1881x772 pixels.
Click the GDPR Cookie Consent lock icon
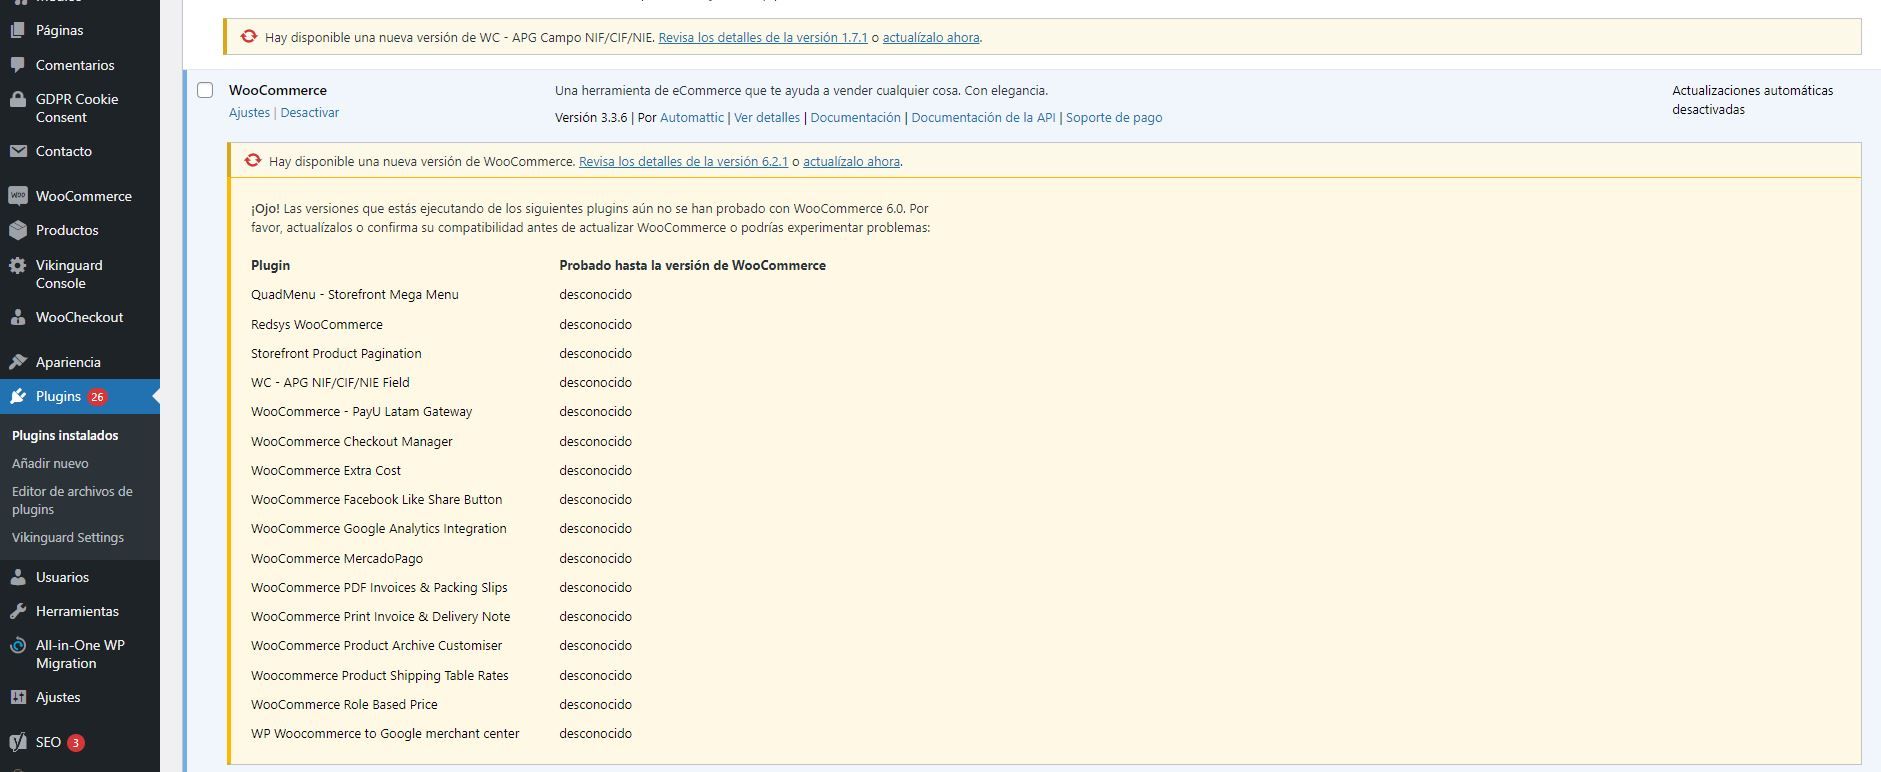[18, 99]
